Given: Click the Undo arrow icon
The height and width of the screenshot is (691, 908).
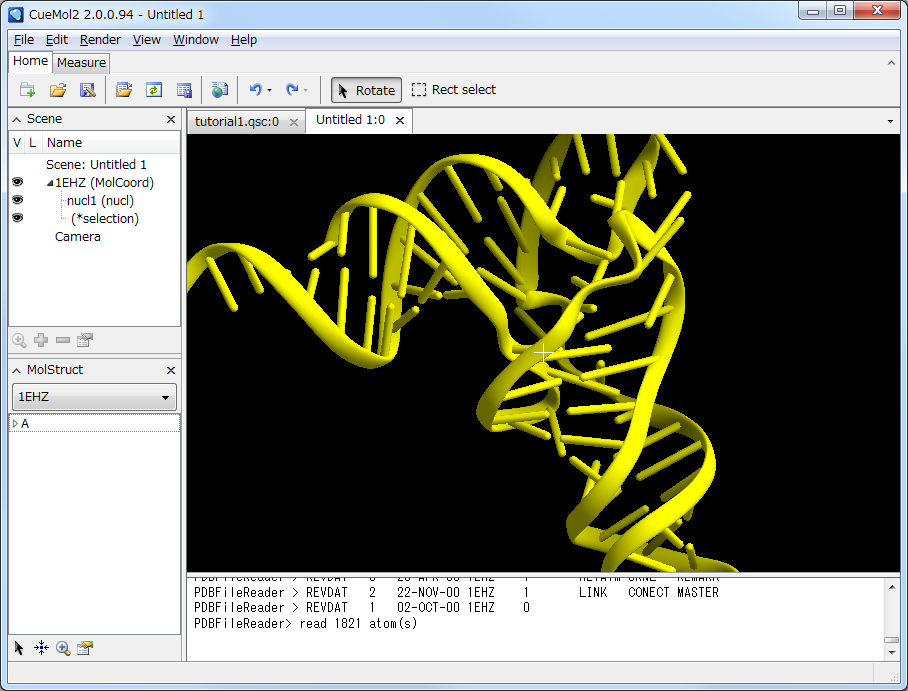Looking at the screenshot, I should coord(255,90).
